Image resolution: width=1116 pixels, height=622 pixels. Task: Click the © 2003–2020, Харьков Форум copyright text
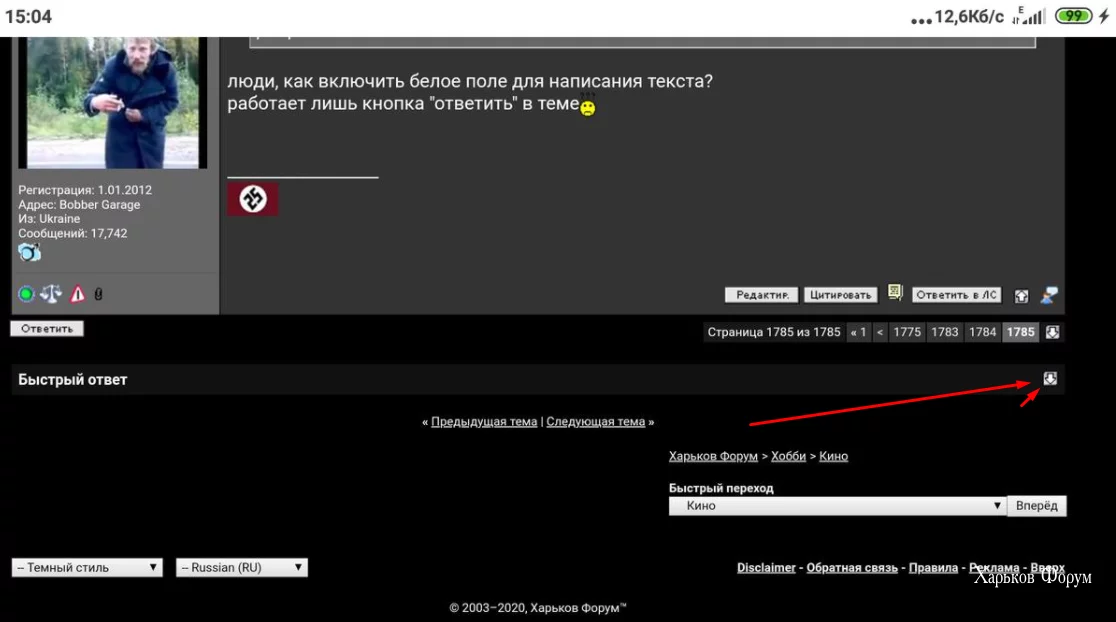coord(538,608)
